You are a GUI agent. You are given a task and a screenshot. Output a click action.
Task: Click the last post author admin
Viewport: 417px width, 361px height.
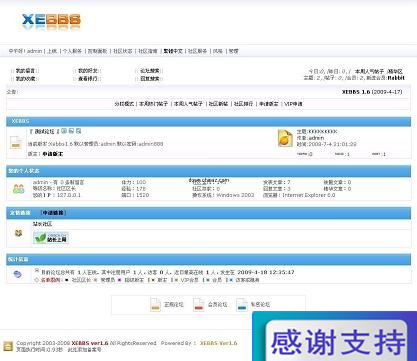(x=316, y=138)
